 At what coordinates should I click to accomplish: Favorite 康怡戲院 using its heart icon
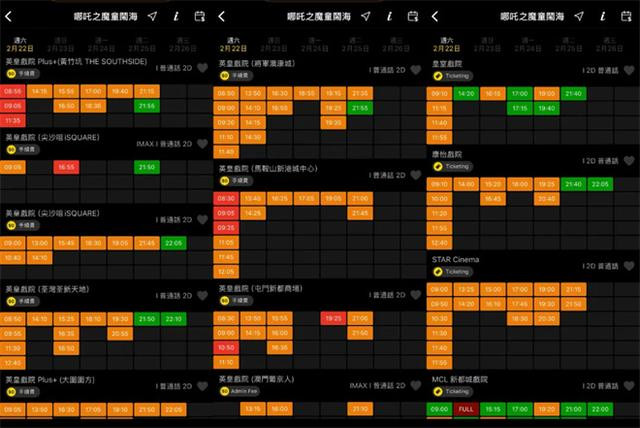coord(629,161)
